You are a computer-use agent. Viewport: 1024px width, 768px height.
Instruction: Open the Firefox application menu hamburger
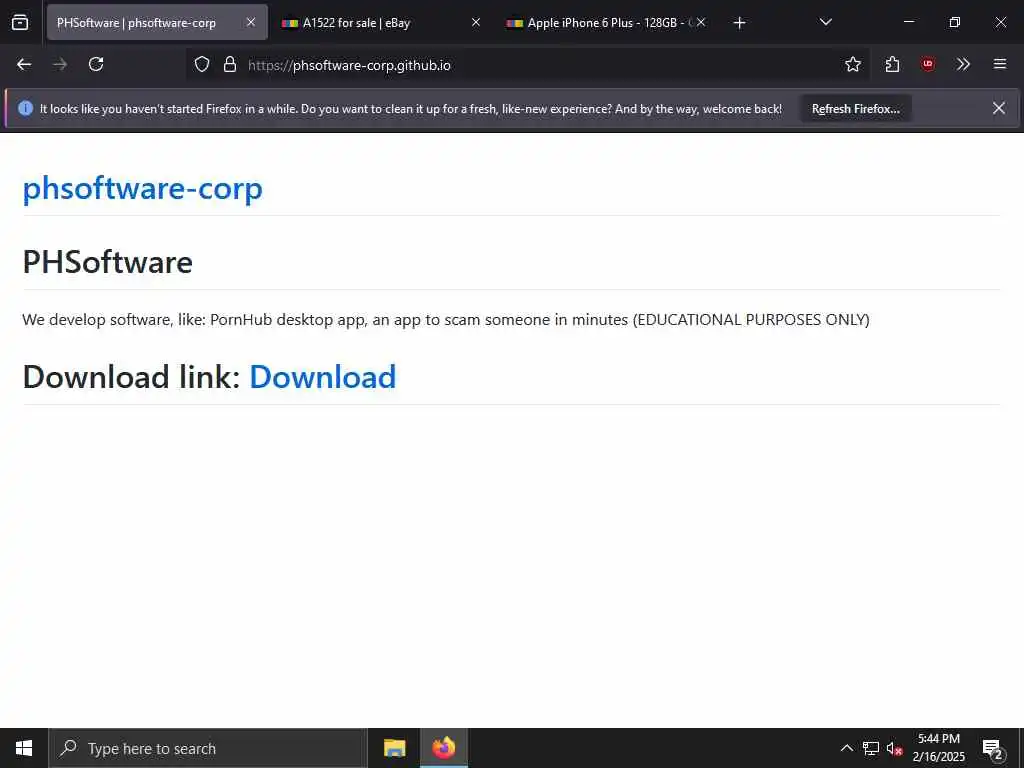pos(1000,64)
